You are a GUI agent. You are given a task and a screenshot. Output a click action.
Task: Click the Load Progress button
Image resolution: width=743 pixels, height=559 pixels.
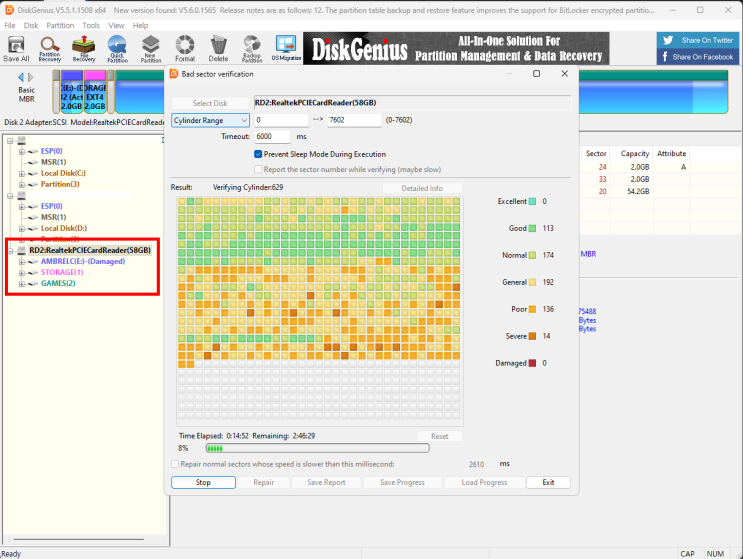(484, 482)
